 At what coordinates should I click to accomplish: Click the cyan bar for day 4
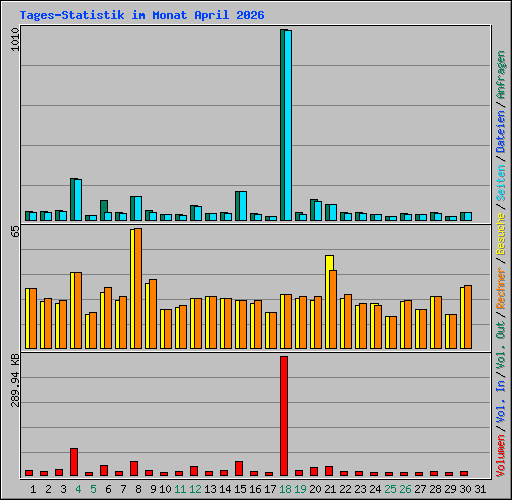click(78, 200)
